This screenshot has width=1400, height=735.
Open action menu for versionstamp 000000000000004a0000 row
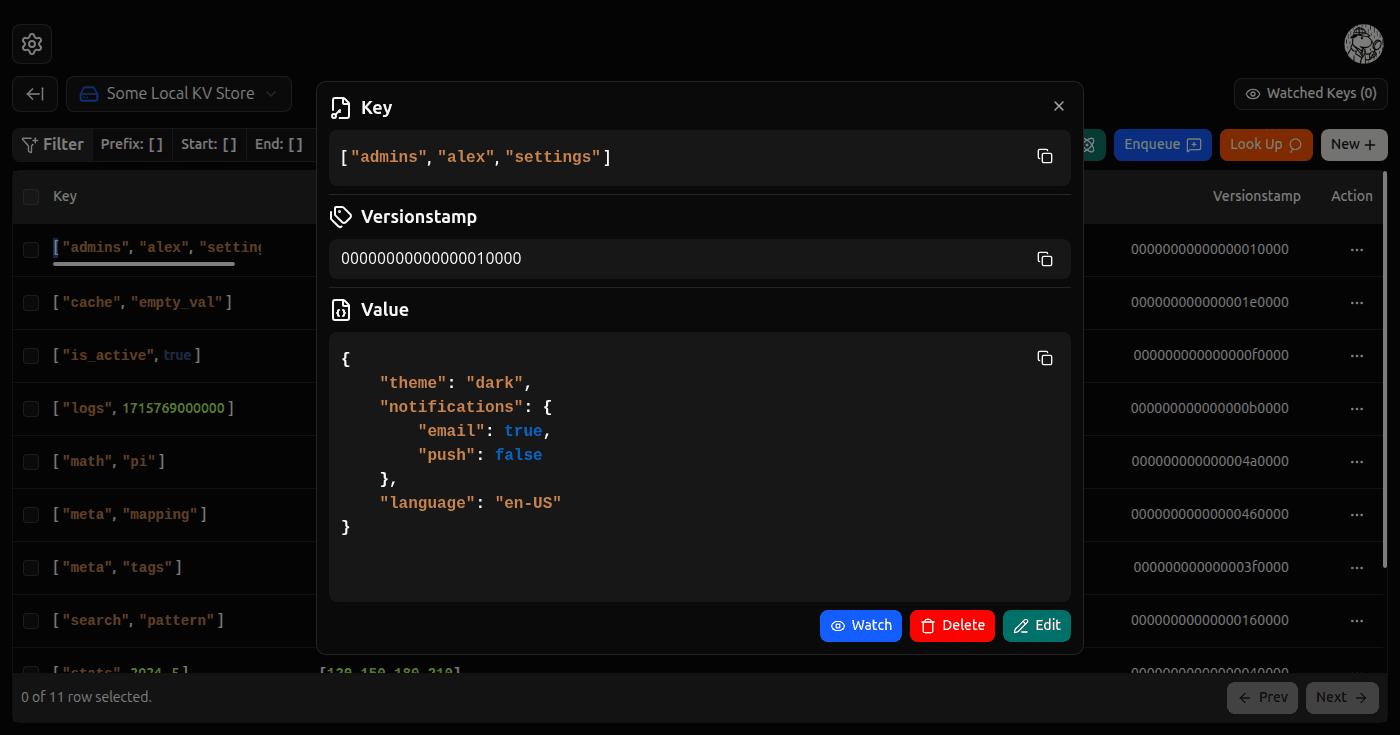[1357, 462]
